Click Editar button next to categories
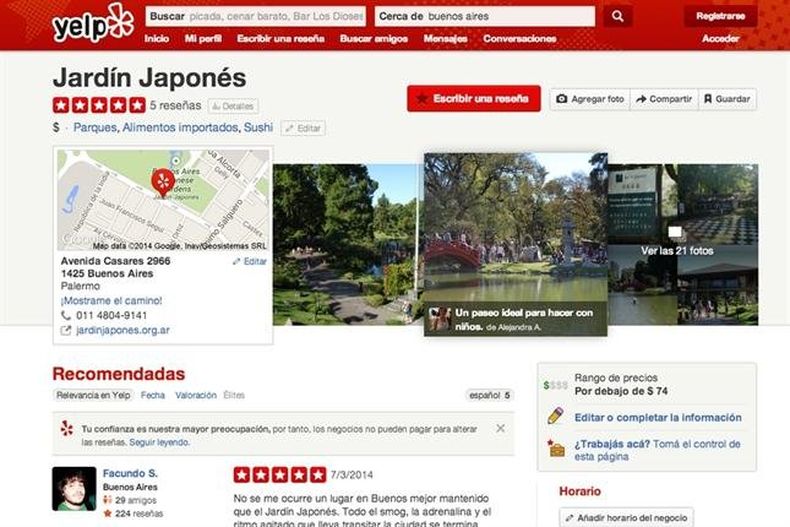The width and height of the screenshot is (790, 527). (303, 128)
